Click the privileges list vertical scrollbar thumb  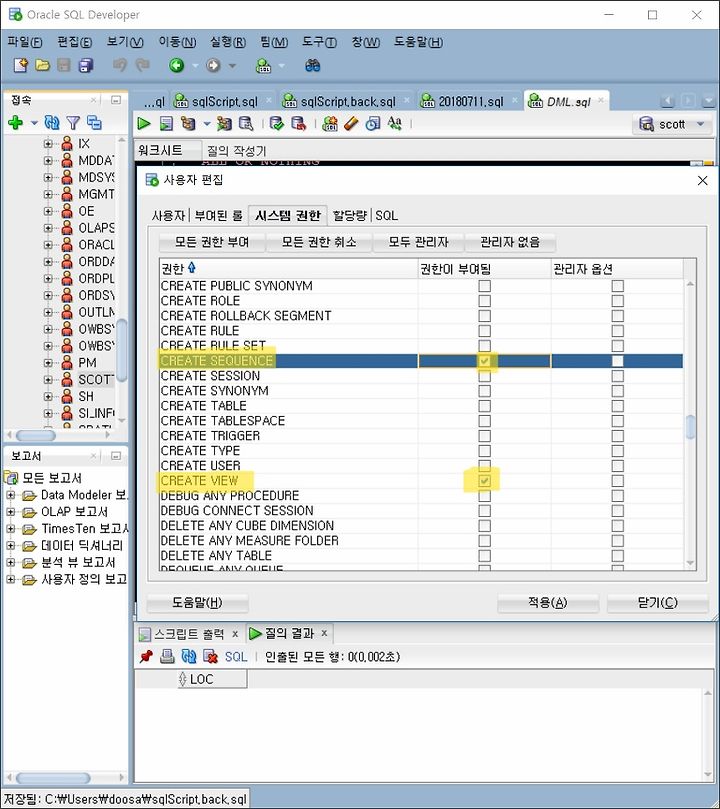(690, 427)
